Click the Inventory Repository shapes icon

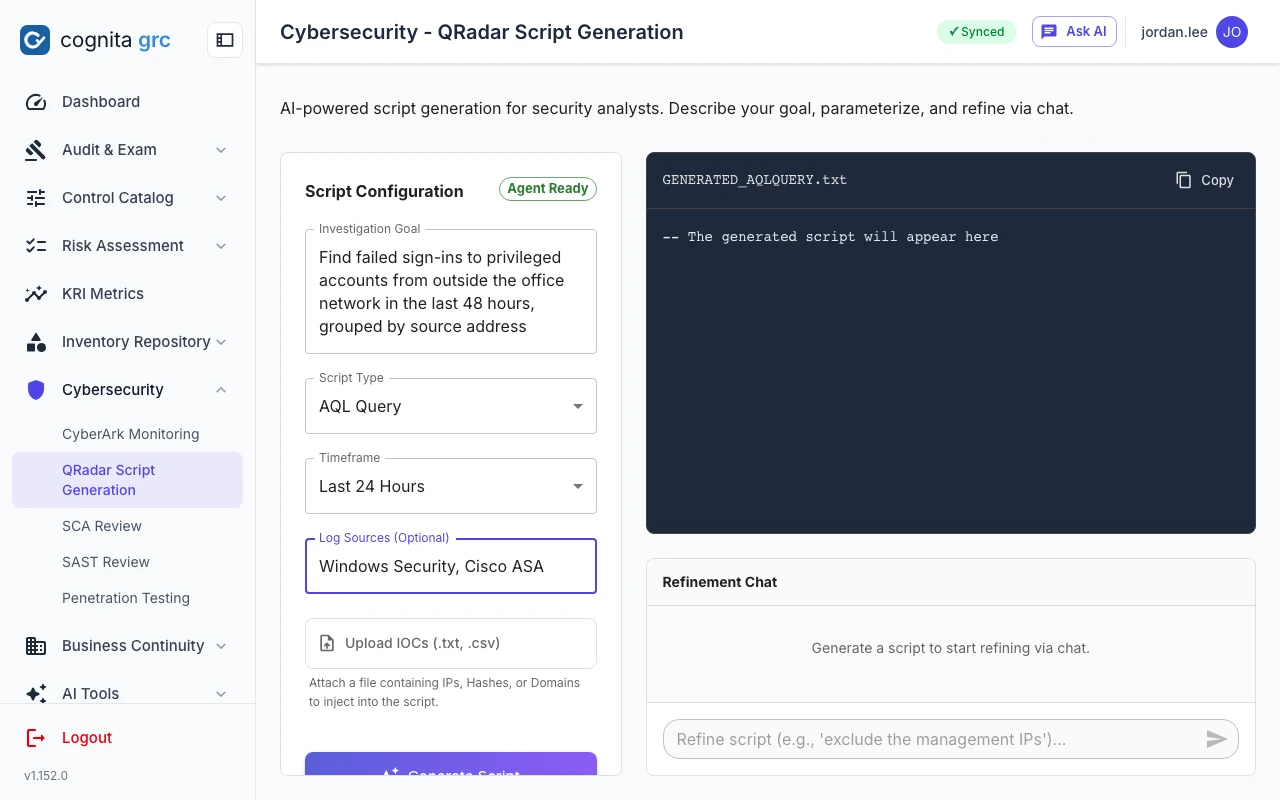pyautogui.click(x=36, y=342)
